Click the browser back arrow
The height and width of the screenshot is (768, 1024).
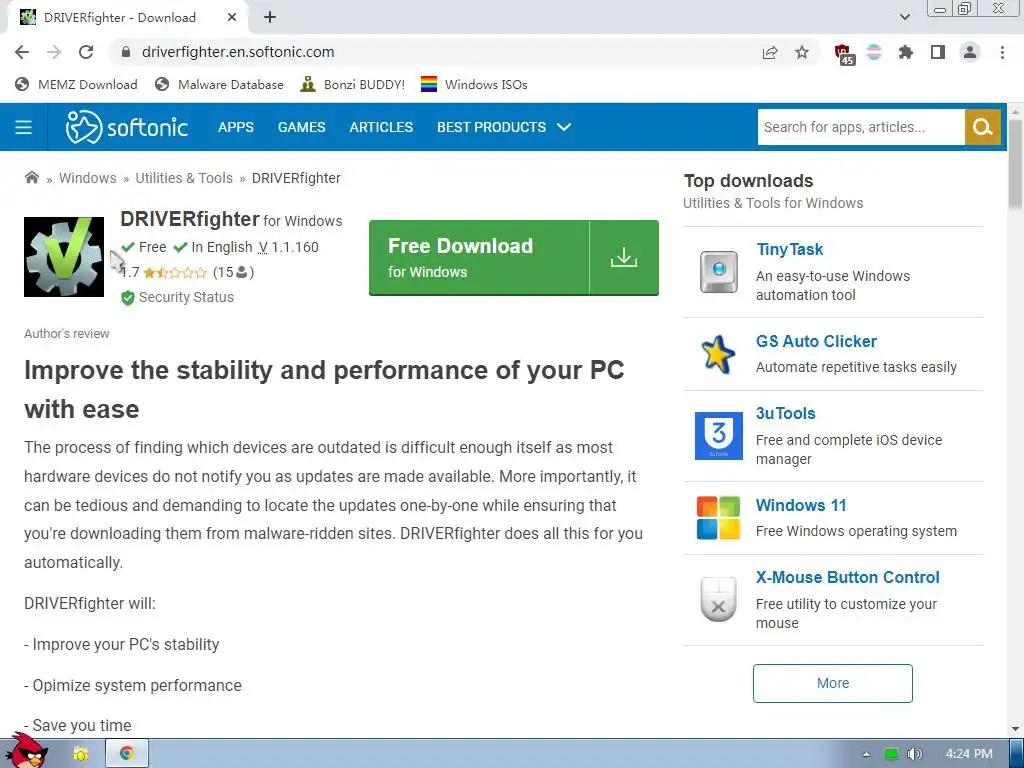click(22, 52)
